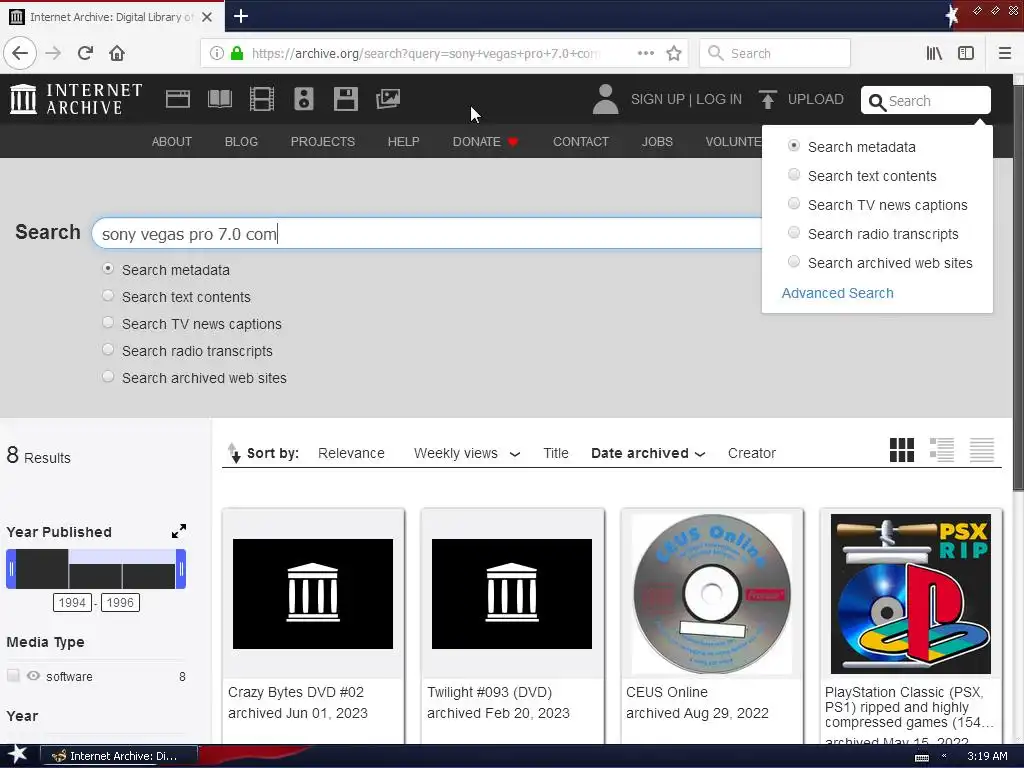Select Search radio transcripts in dropdown panel

pyautogui.click(x=793, y=232)
